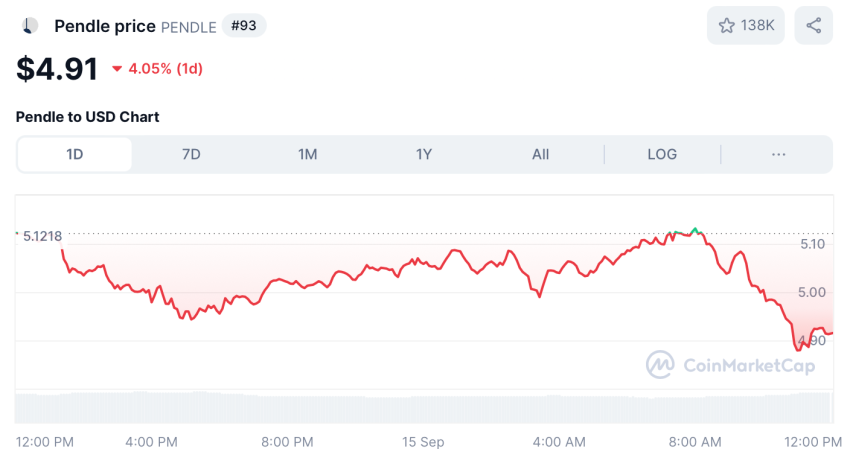Switch to the 7D chart range
The width and height of the screenshot is (850, 449).
[x=191, y=155]
